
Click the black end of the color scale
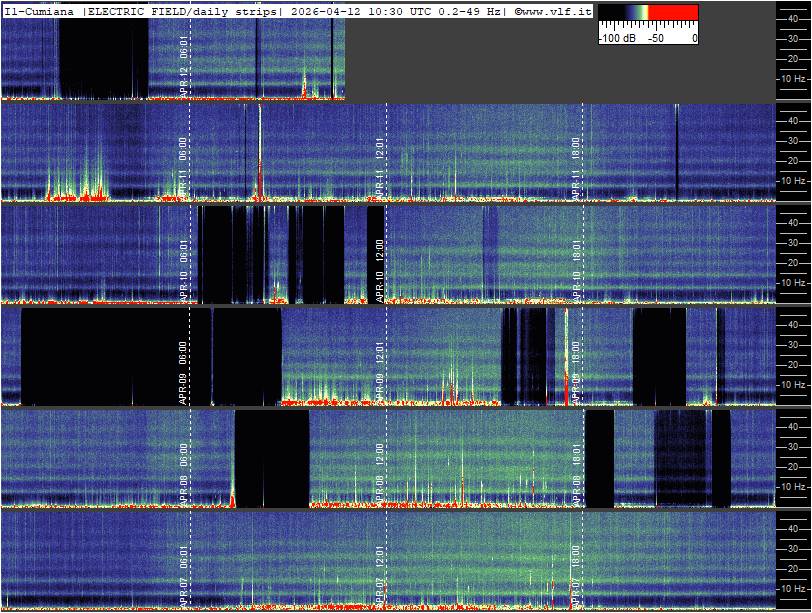[610, 14]
